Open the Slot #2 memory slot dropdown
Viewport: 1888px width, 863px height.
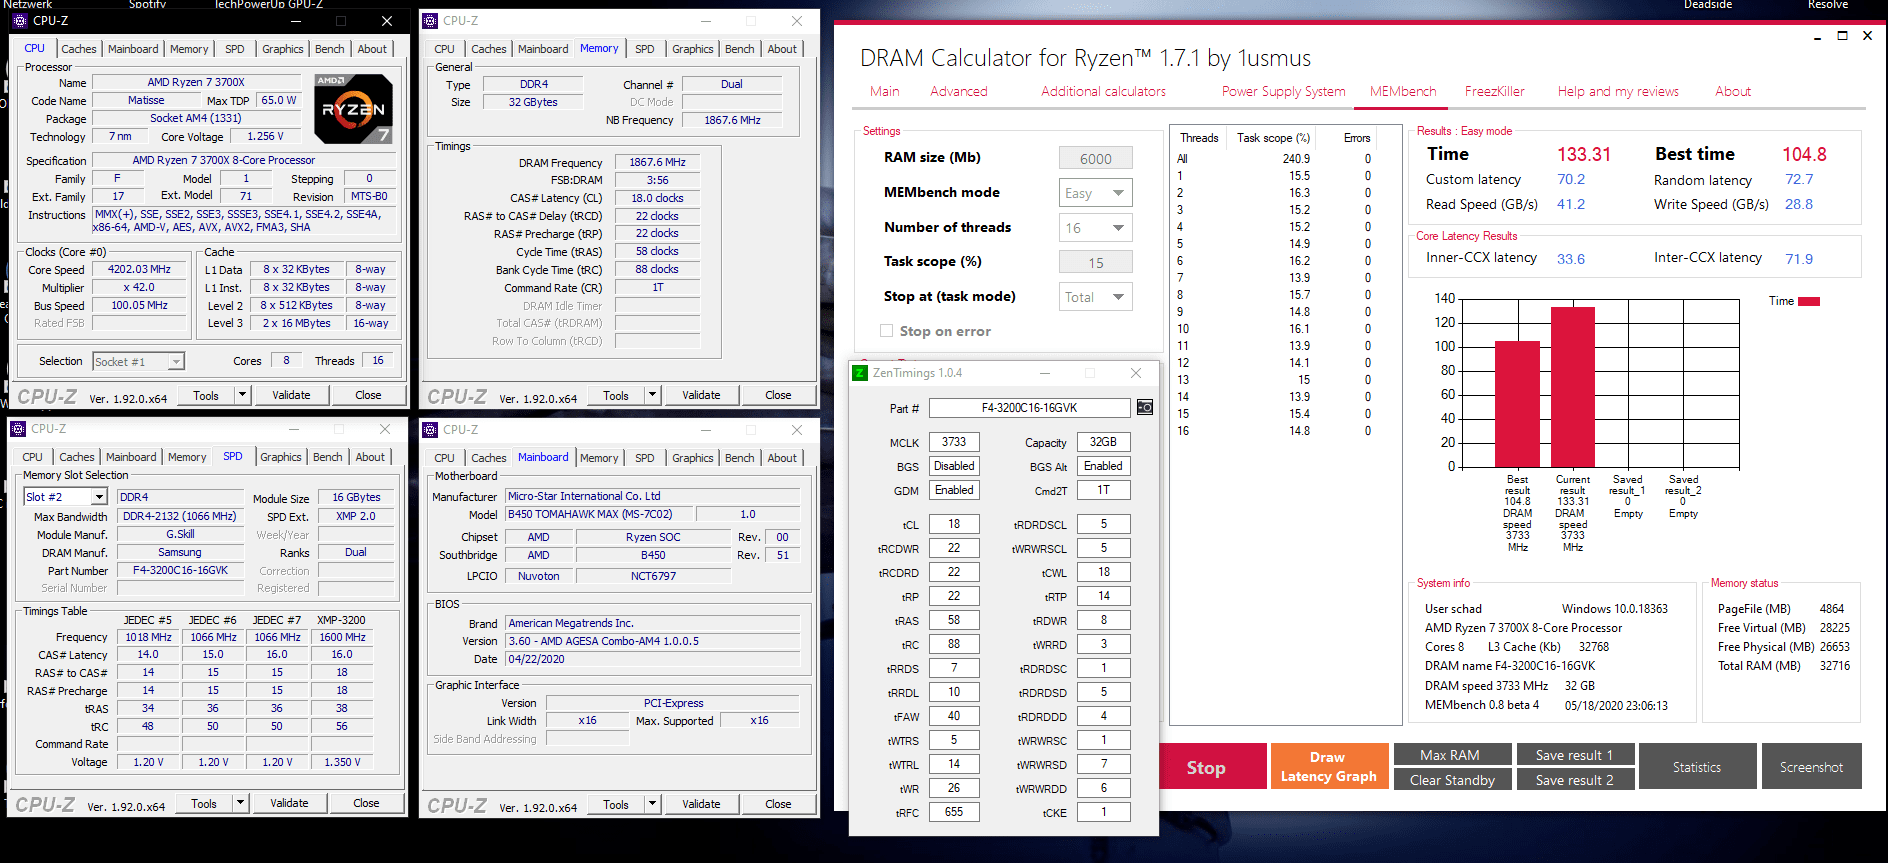[x=65, y=497]
